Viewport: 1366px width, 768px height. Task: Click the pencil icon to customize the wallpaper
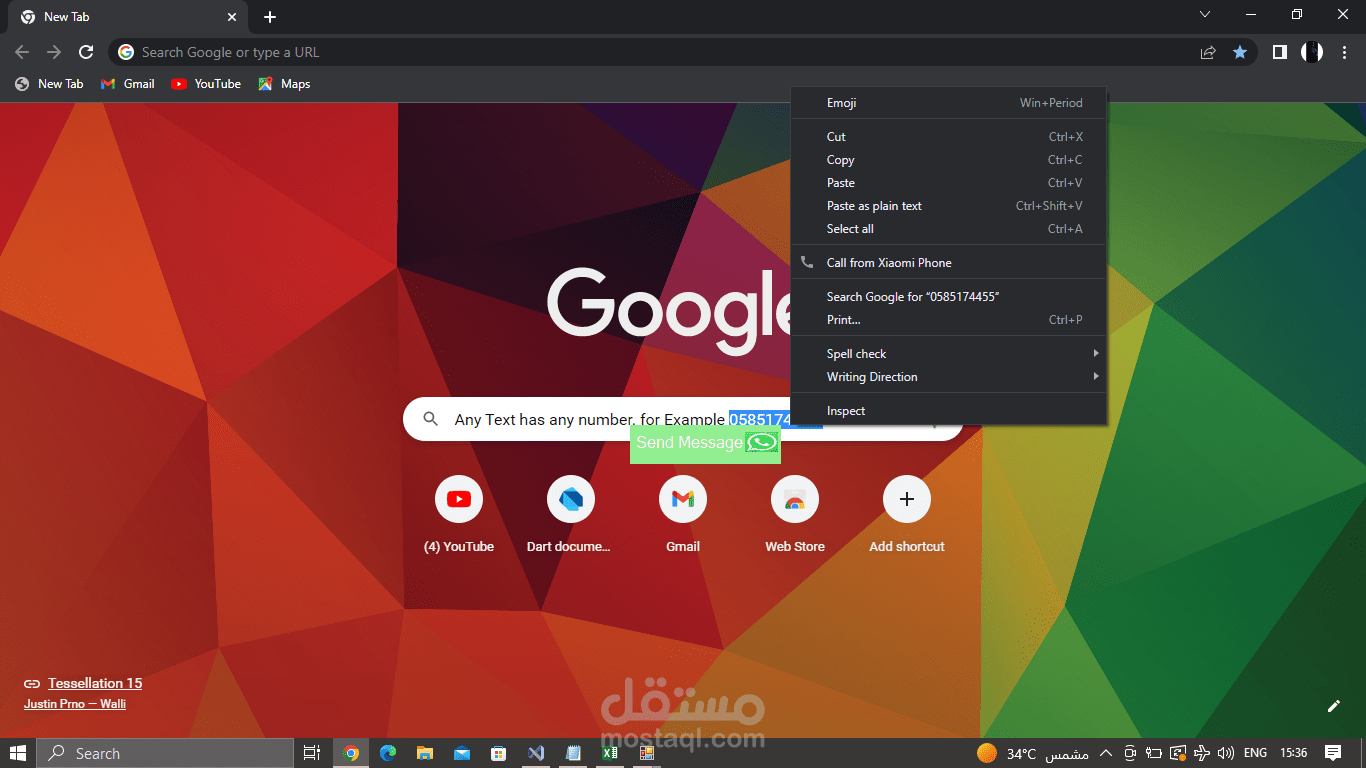(x=1334, y=706)
